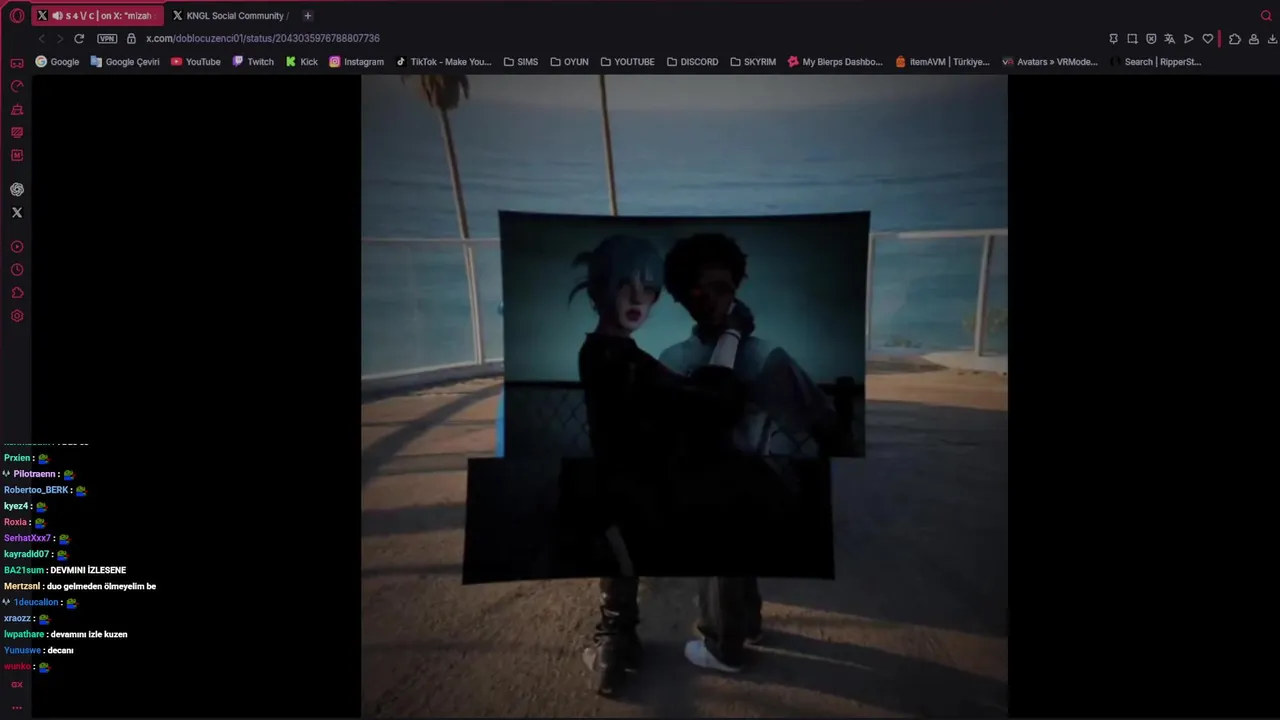Click chat username Pilotraenn

click(35, 474)
